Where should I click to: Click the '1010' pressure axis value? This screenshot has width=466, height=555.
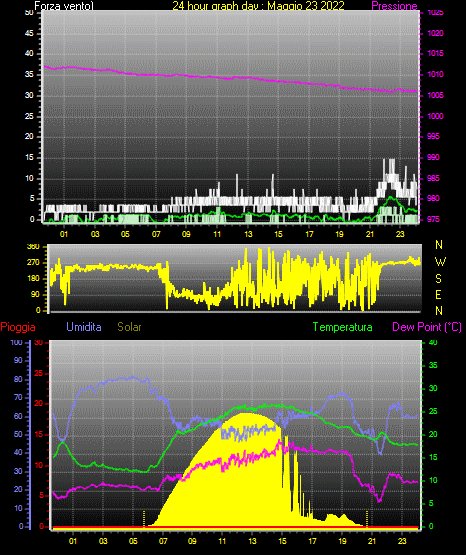(x=435, y=74)
